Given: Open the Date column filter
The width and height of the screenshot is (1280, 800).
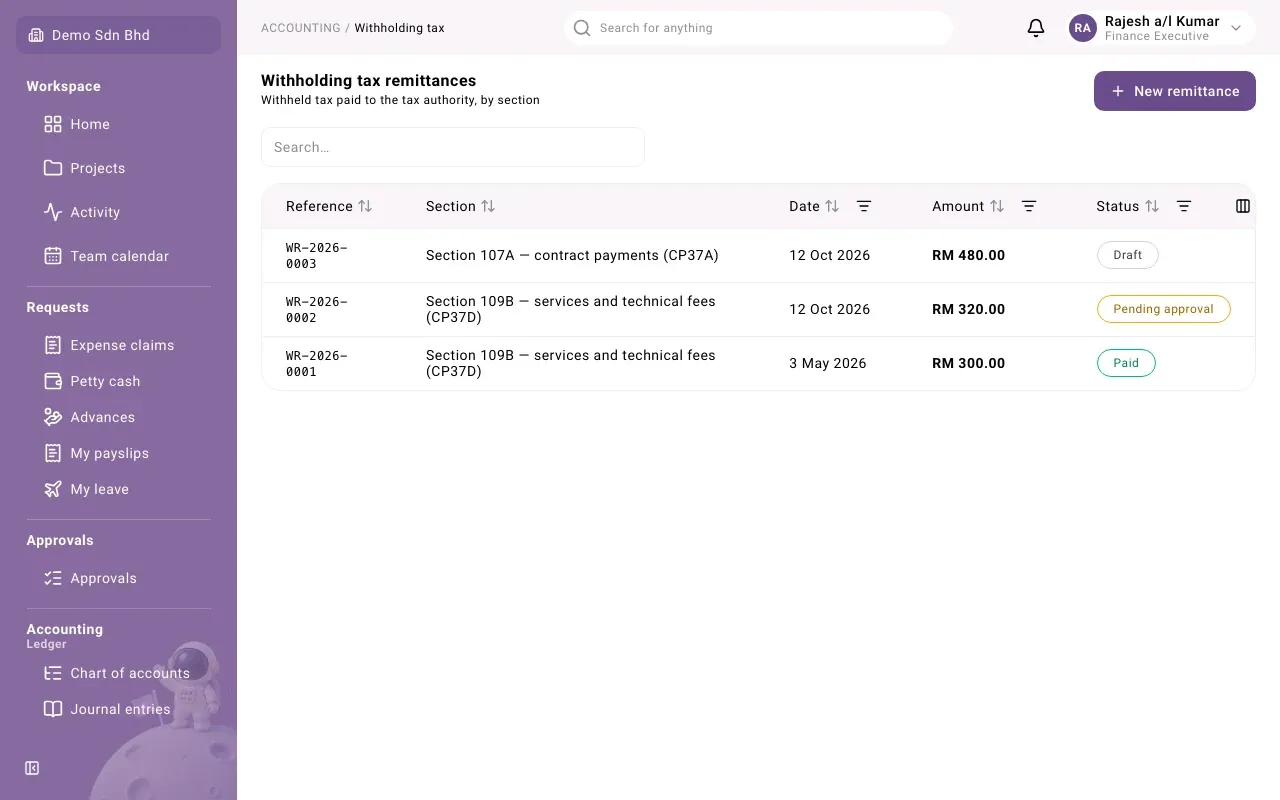Looking at the screenshot, I should (x=864, y=206).
